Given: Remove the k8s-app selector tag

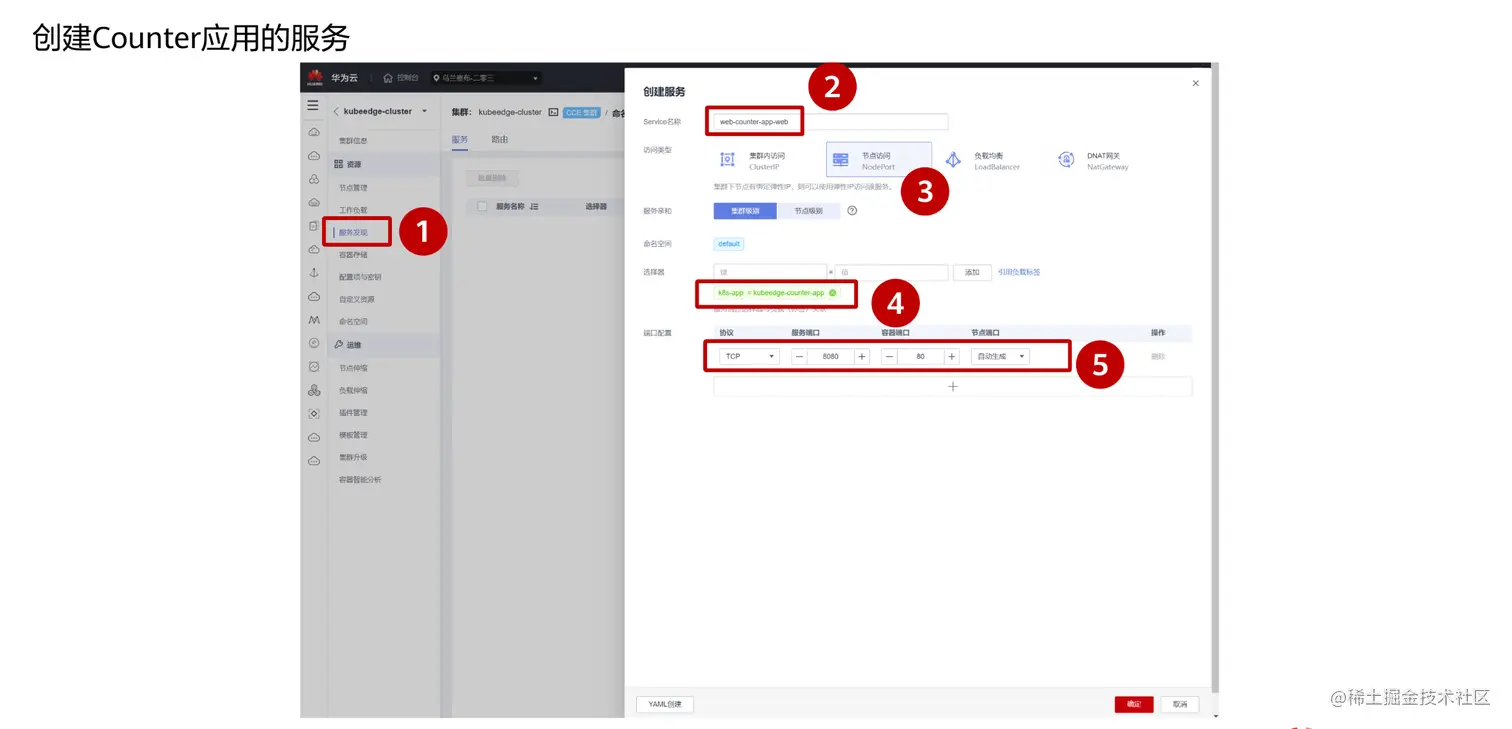Looking at the screenshot, I should (832, 293).
